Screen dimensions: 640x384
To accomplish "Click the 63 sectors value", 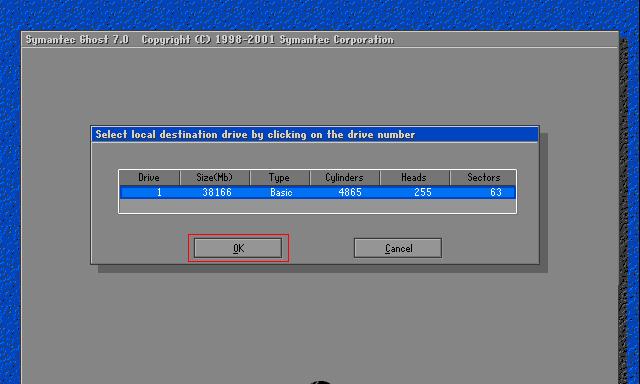I will tap(496, 192).
